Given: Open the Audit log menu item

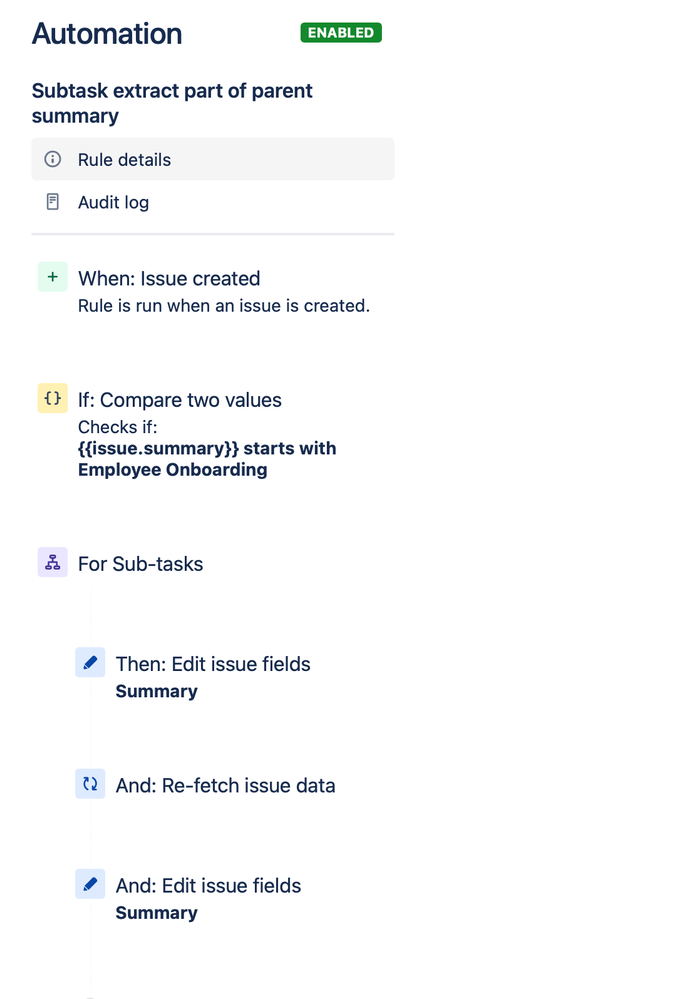Looking at the screenshot, I should (113, 202).
